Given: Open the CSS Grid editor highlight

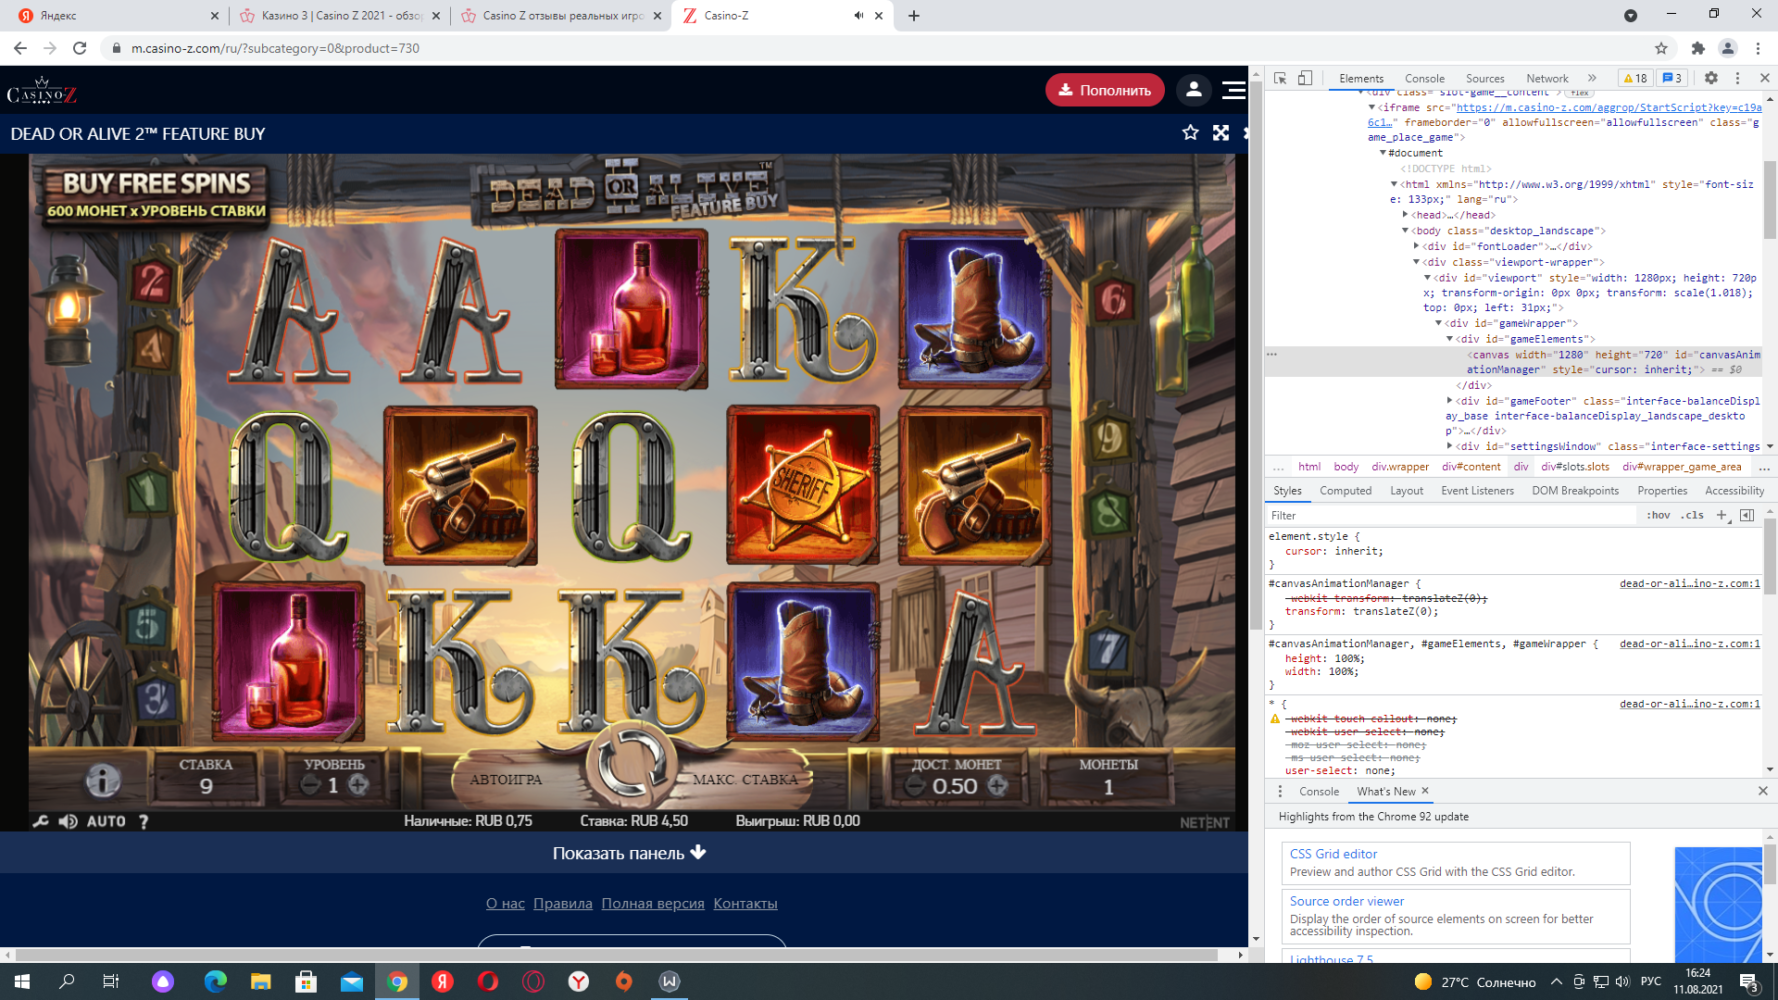Looking at the screenshot, I should point(1333,854).
